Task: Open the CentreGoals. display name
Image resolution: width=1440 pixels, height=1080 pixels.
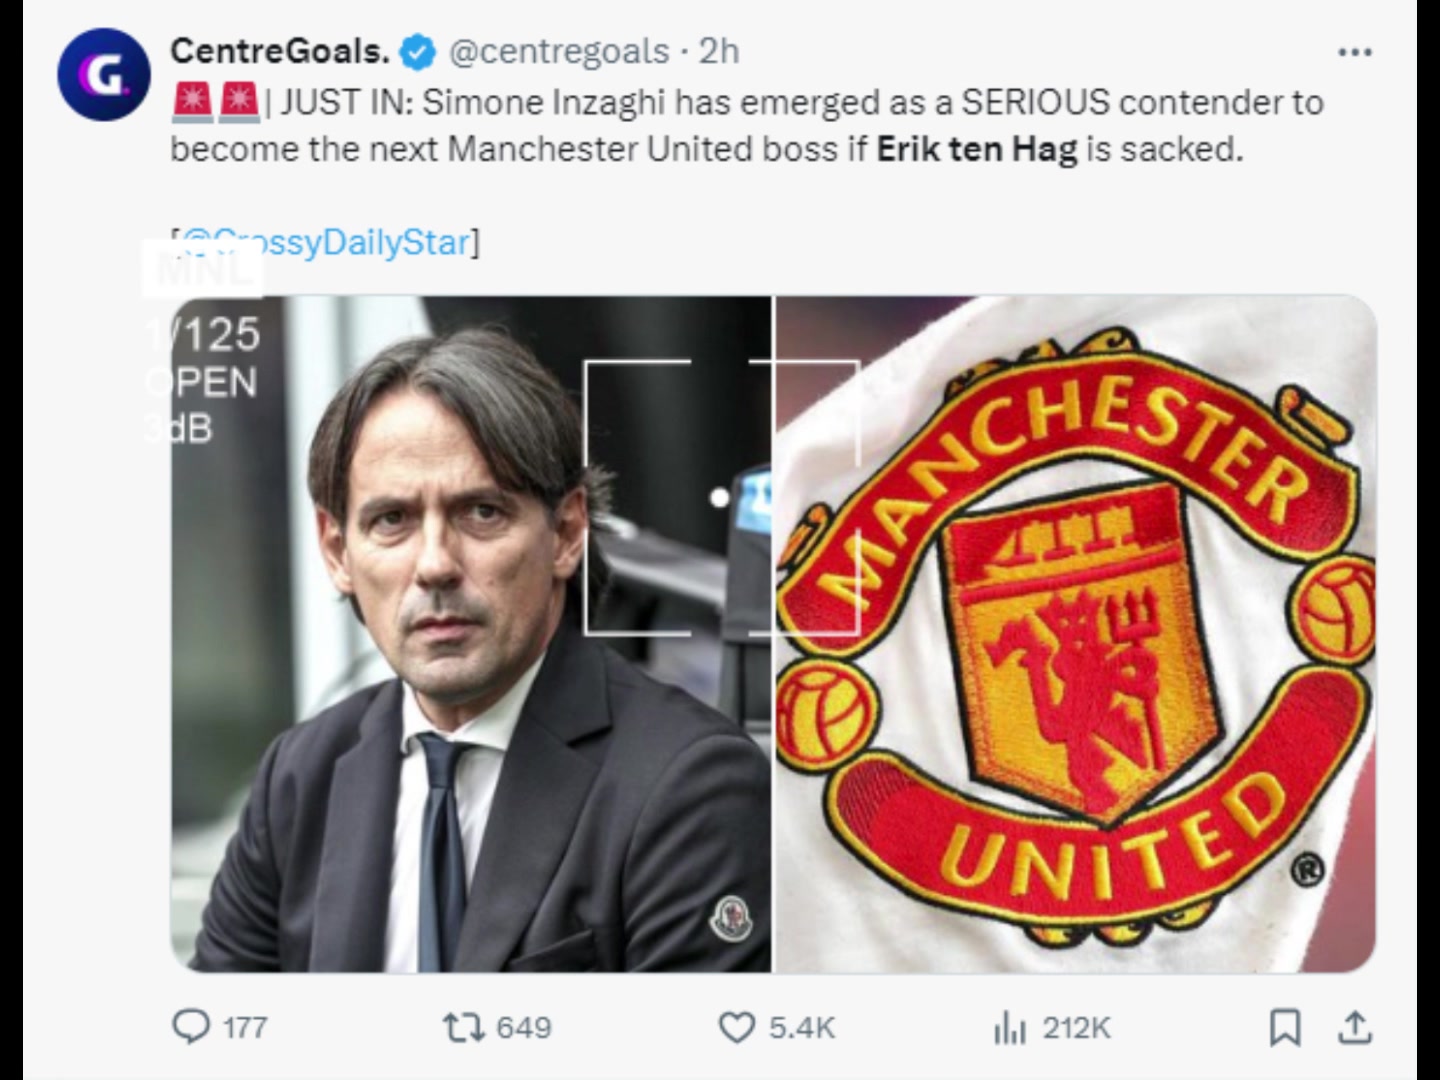Action: click(x=280, y=51)
